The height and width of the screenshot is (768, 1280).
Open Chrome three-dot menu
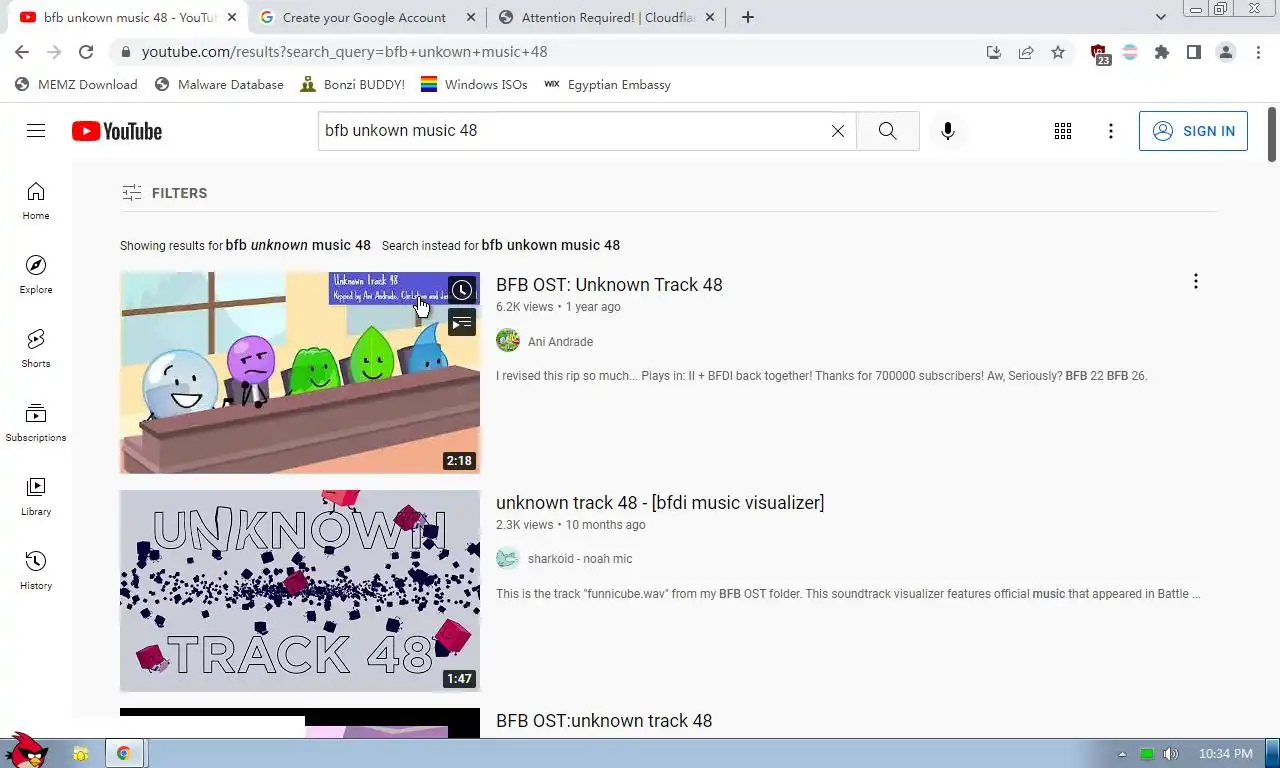pyautogui.click(x=1258, y=52)
